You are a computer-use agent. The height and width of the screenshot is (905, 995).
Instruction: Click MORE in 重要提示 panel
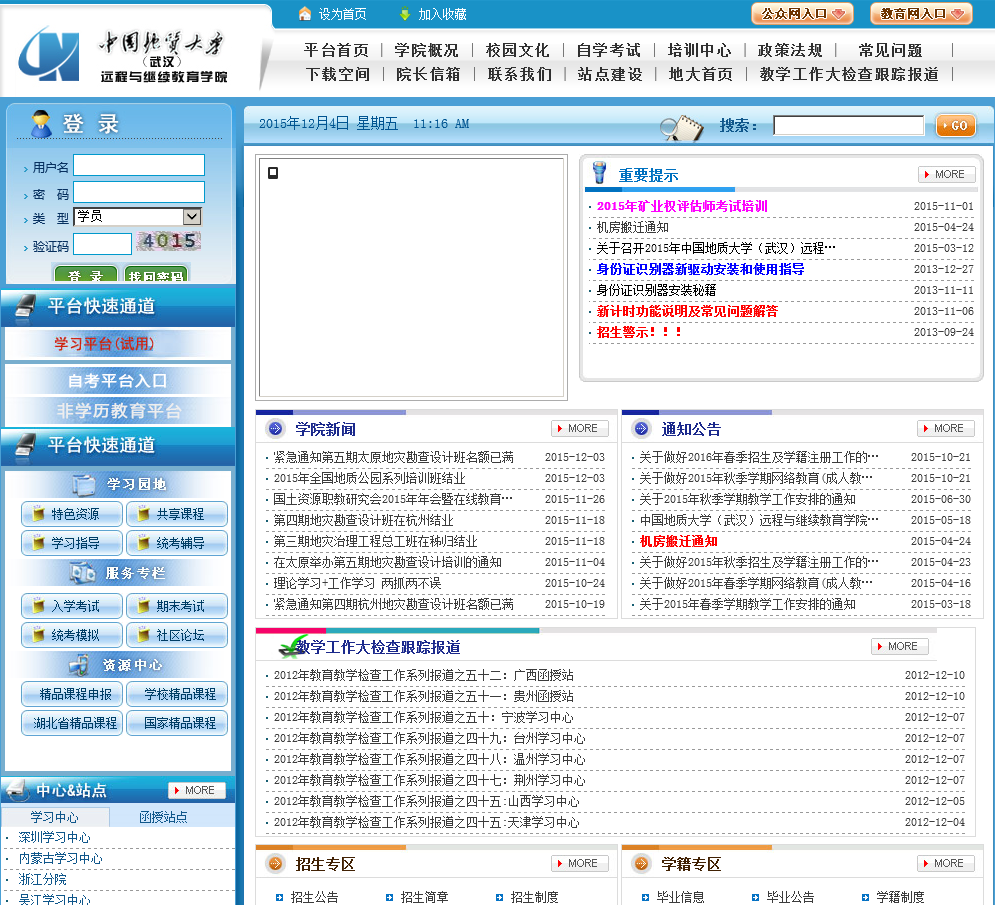946,174
